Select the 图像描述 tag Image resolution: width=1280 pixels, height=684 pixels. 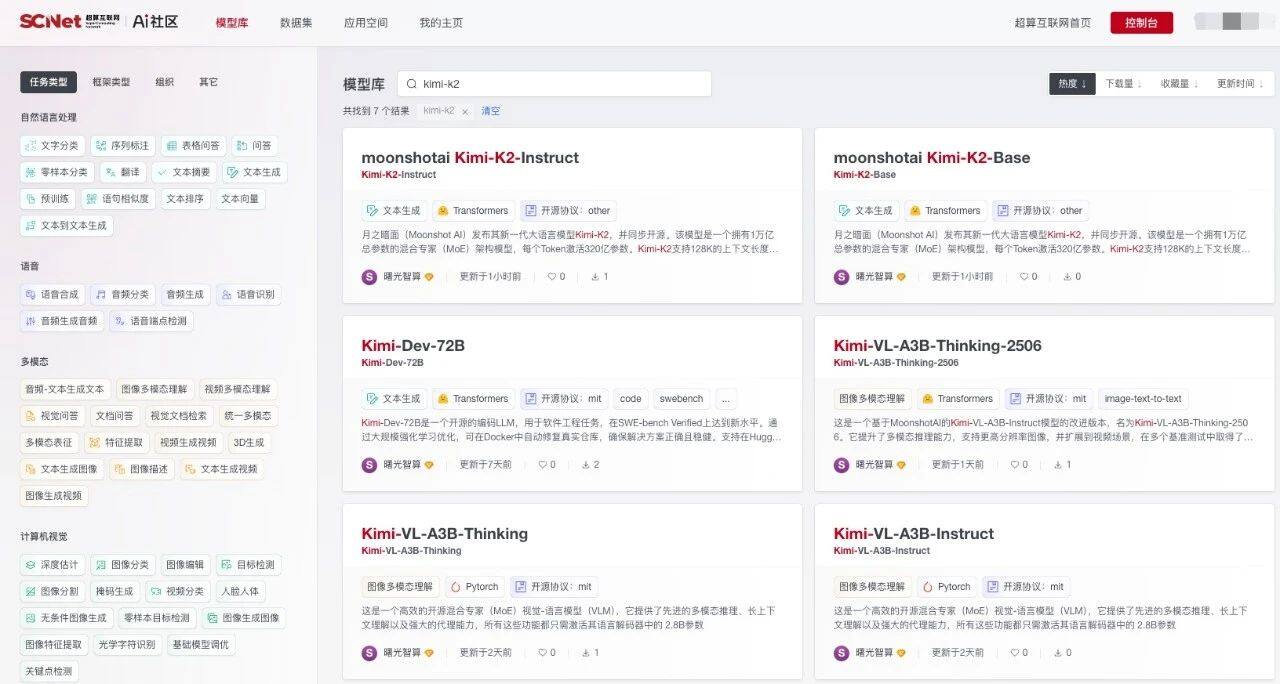[x=141, y=469]
